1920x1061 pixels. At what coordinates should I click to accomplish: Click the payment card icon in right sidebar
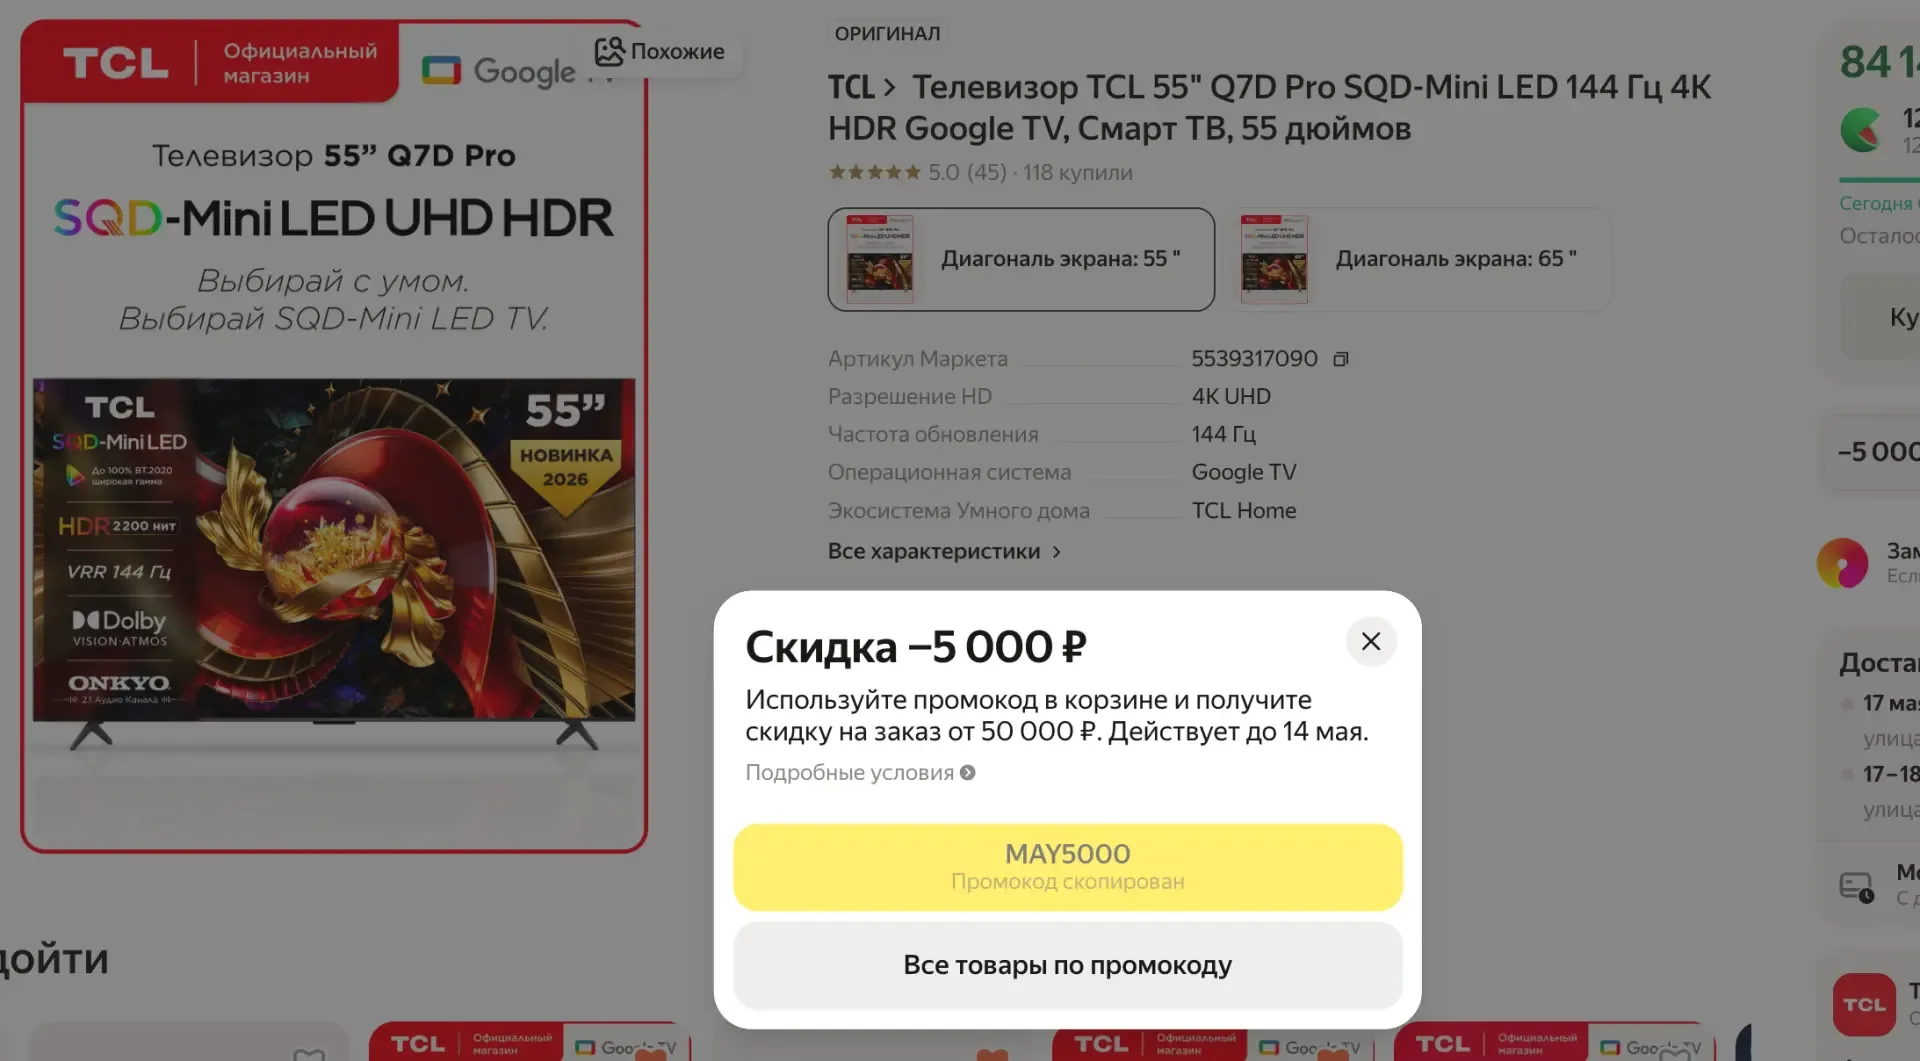[1857, 886]
